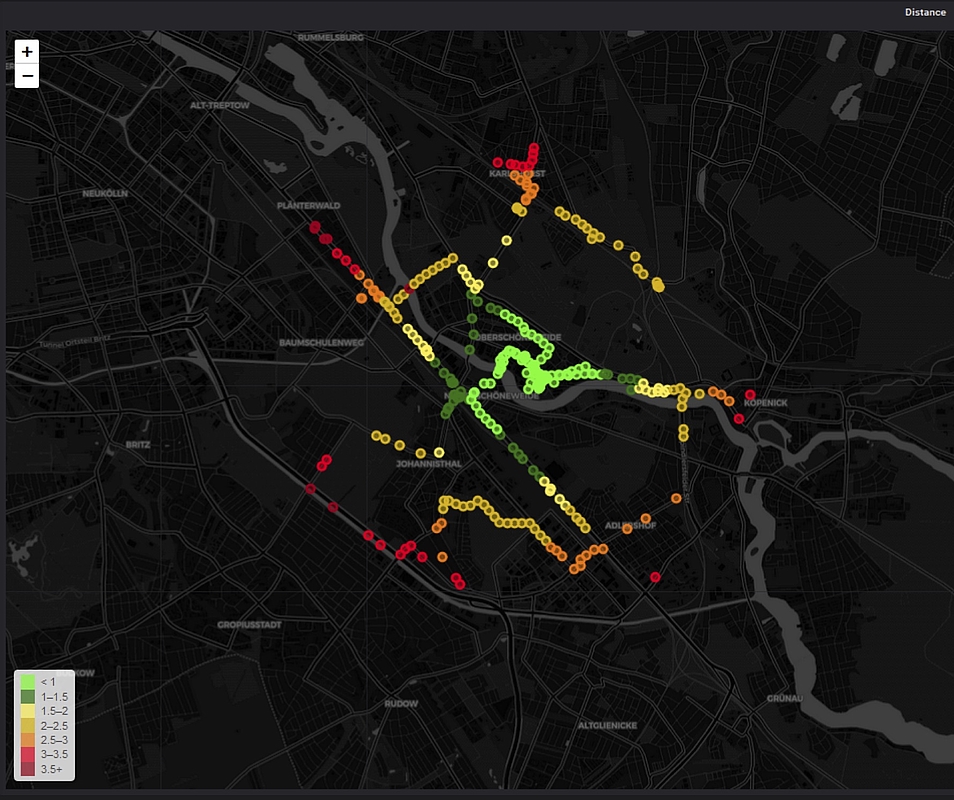954x800 pixels.
Task: Select the dark green '1–1.5' legend swatch
Action: 28,696
